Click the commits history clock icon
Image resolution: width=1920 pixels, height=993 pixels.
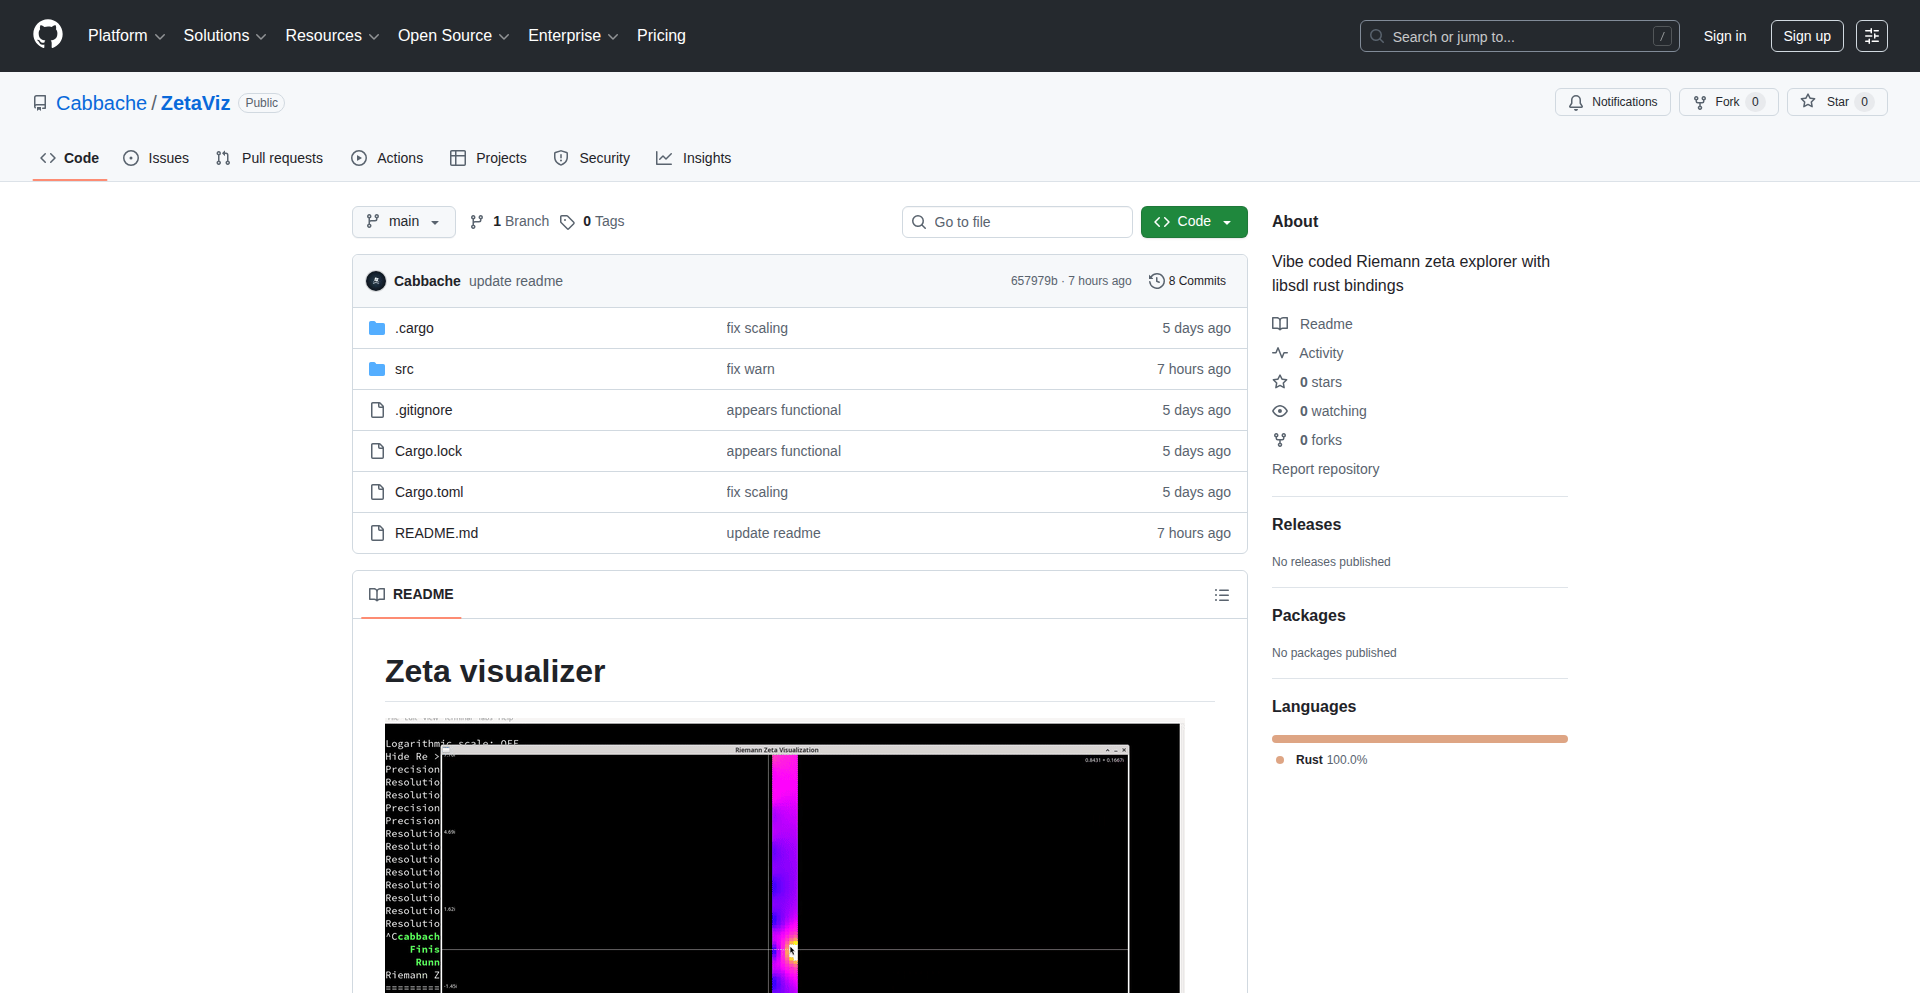pyautogui.click(x=1156, y=281)
